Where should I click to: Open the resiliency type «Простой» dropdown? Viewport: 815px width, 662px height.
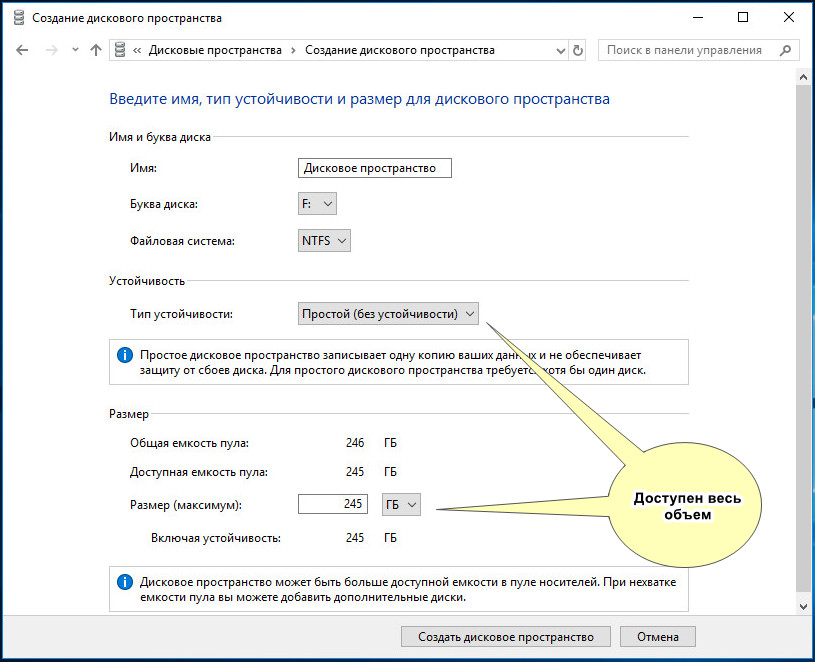click(x=388, y=314)
